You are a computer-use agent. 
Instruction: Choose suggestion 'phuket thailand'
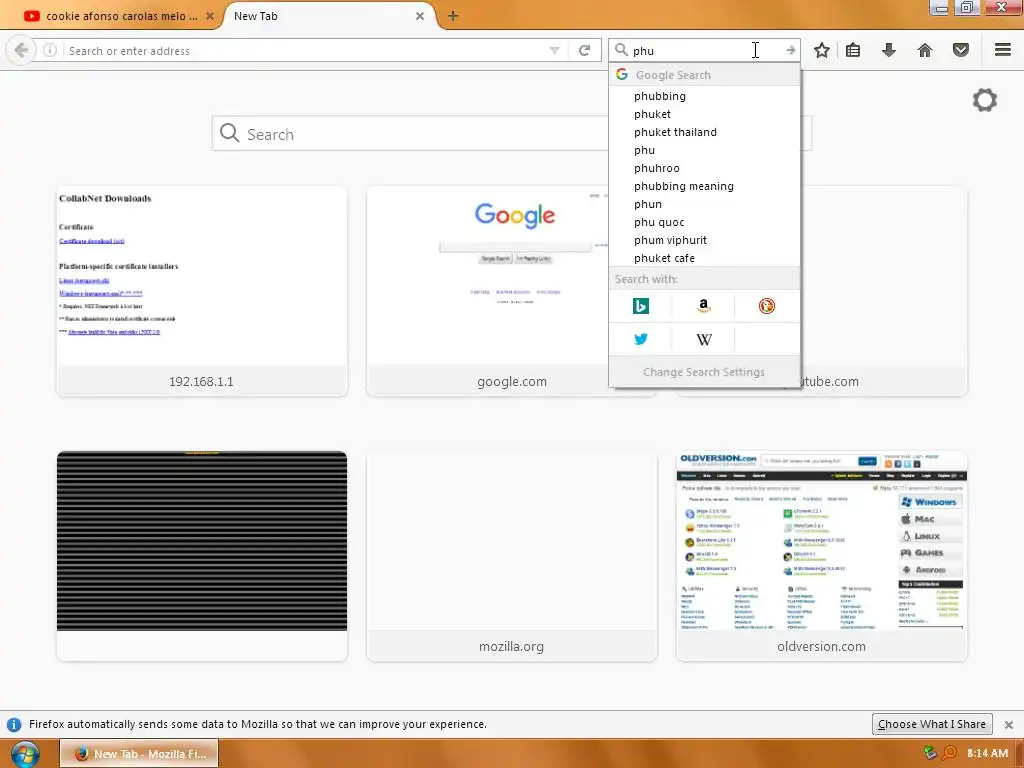point(704,132)
